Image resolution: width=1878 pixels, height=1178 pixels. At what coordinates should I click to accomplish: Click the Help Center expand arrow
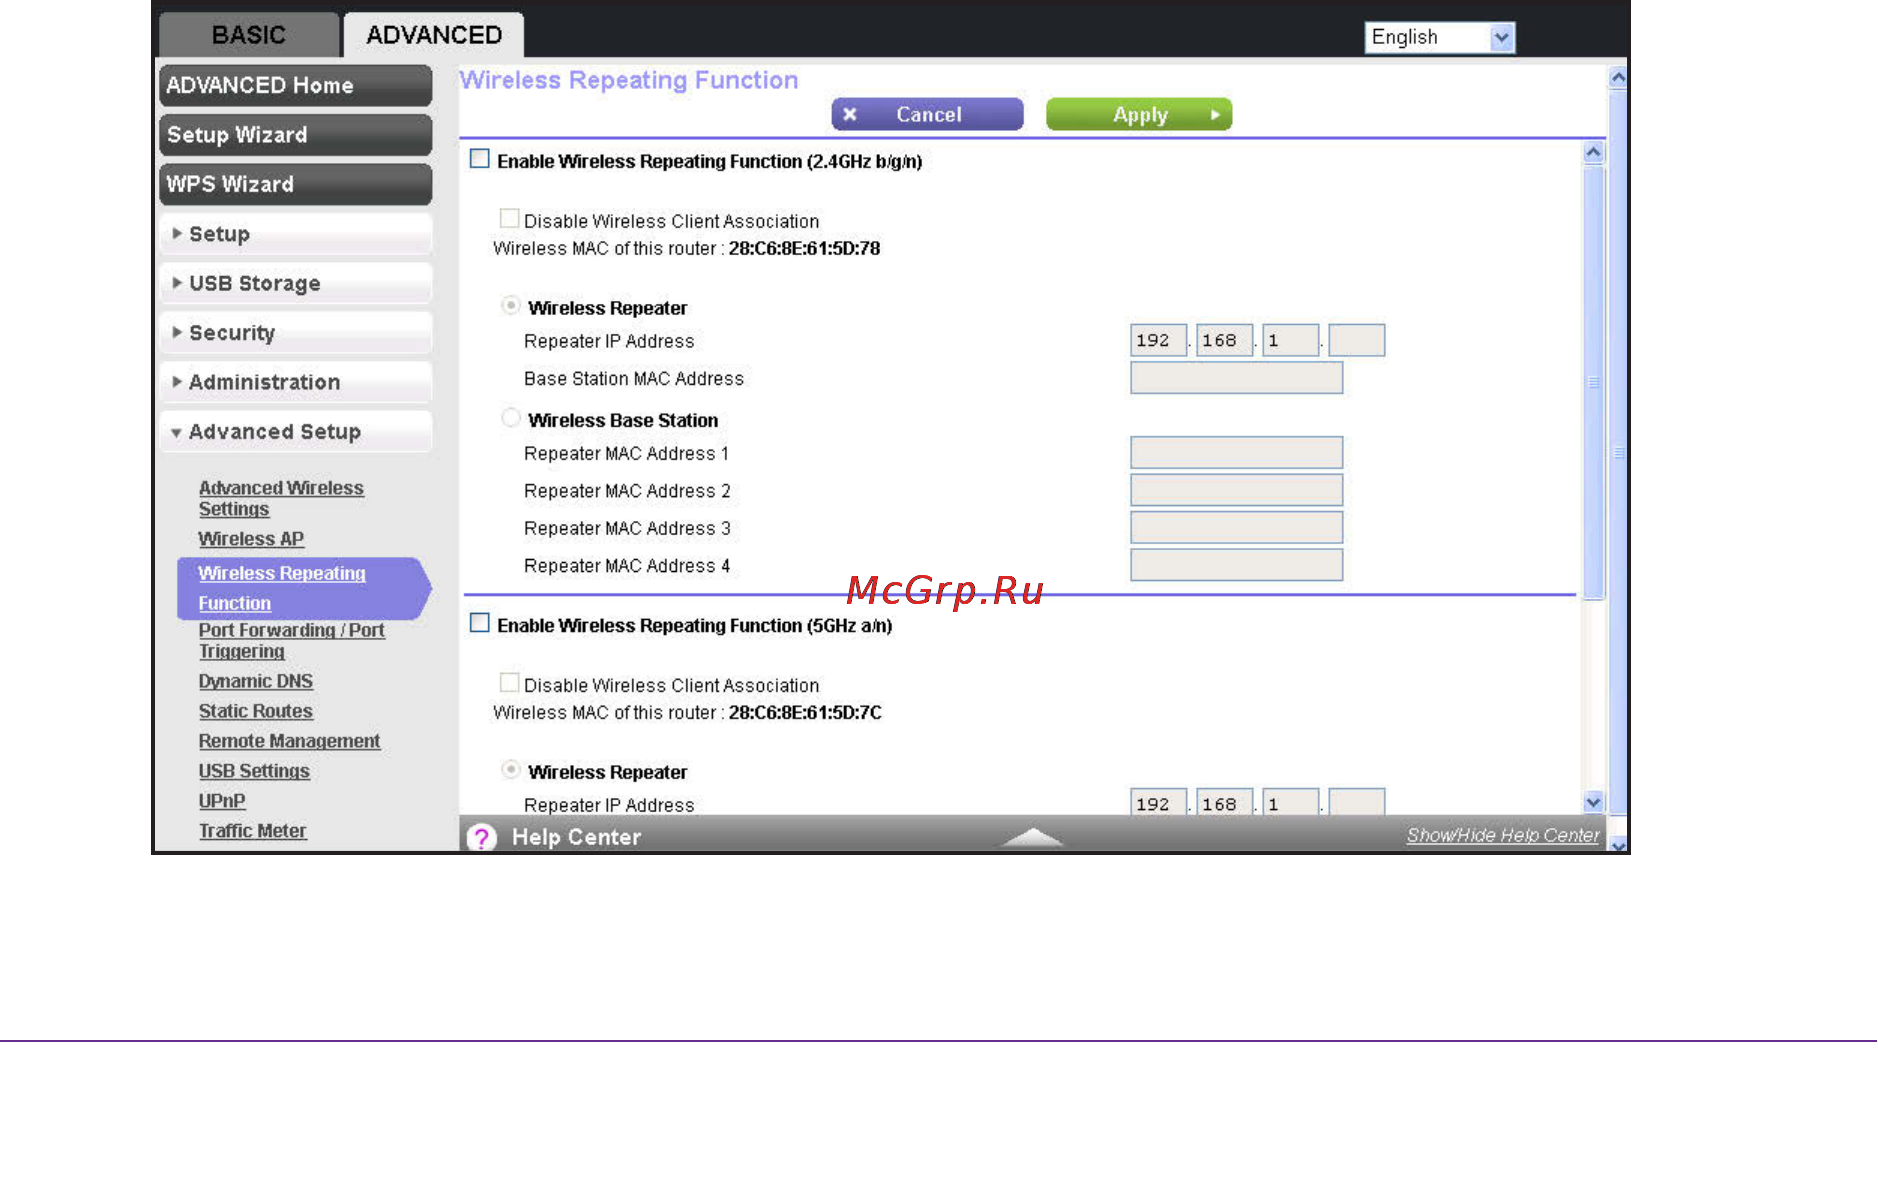tap(1033, 837)
